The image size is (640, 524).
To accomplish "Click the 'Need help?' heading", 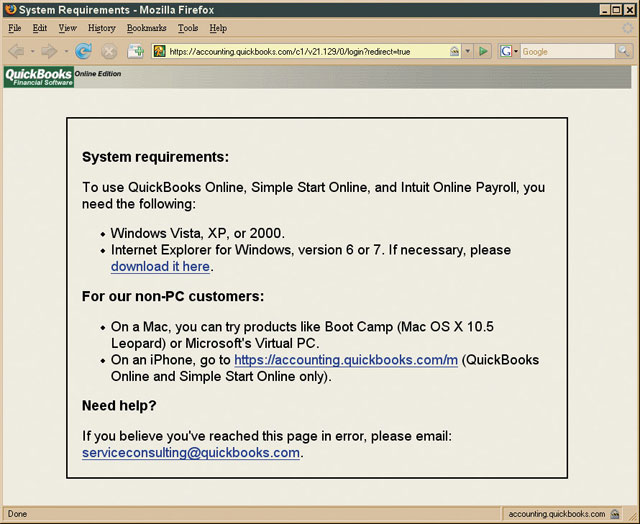I will coord(119,406).
